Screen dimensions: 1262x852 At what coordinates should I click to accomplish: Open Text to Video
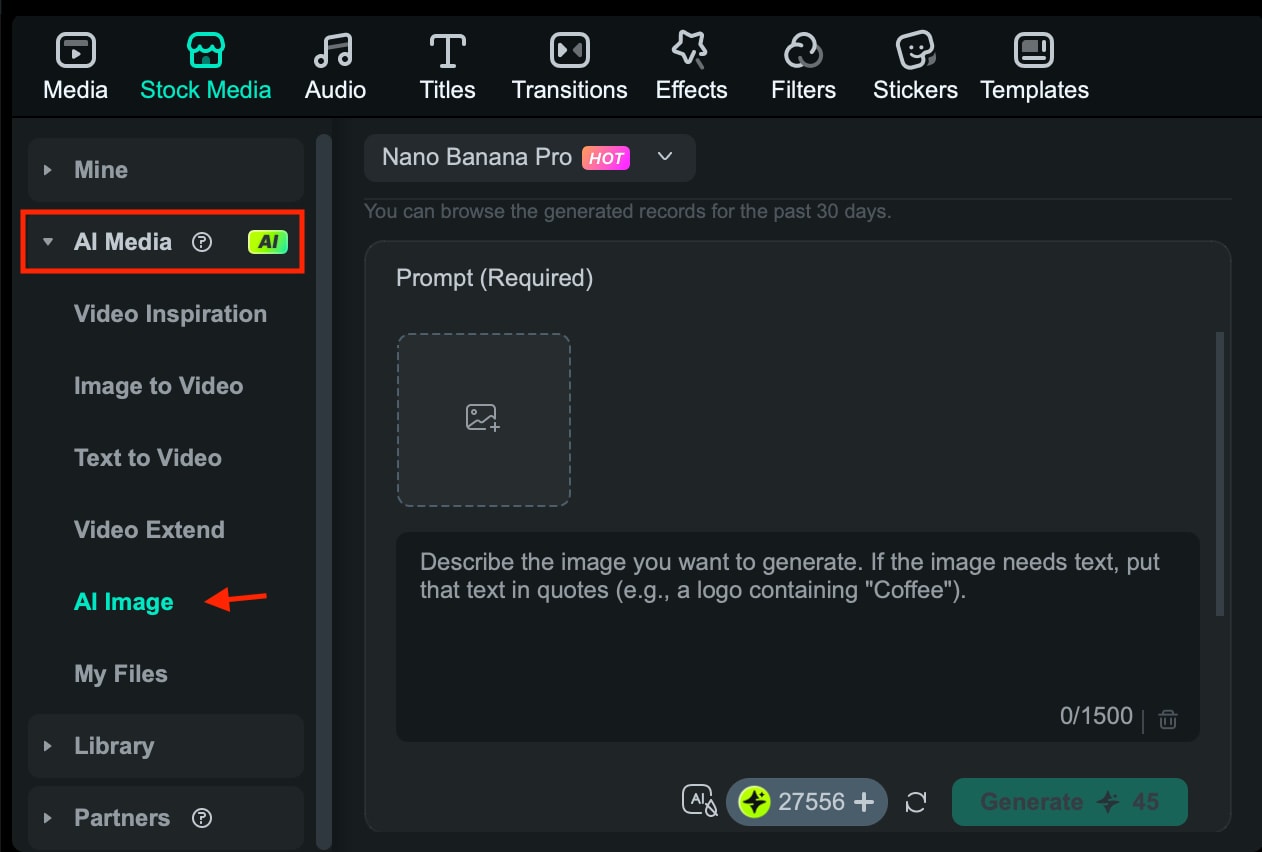tap(148, 457)
